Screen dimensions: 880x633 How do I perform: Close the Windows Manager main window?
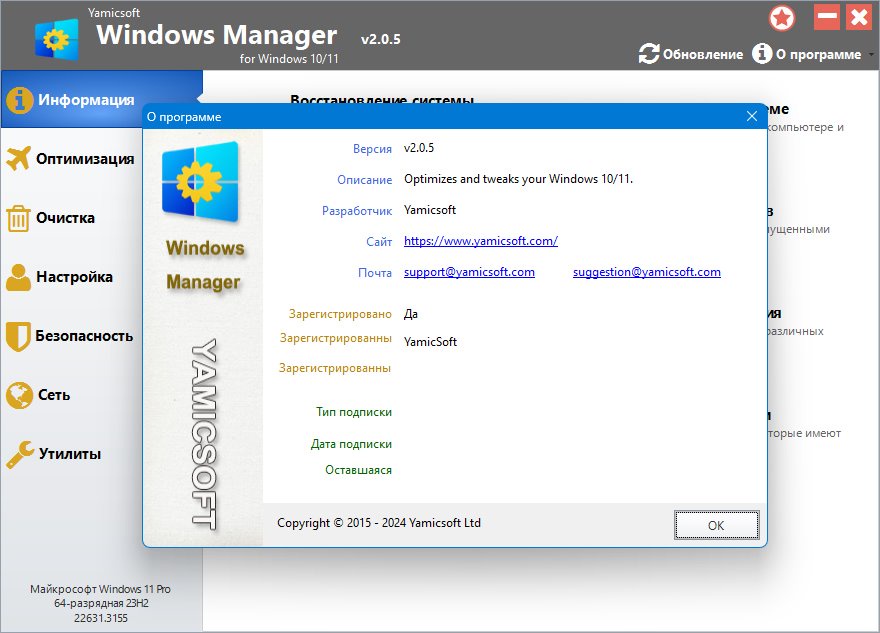pyautogui.click(x=859, y=17)
